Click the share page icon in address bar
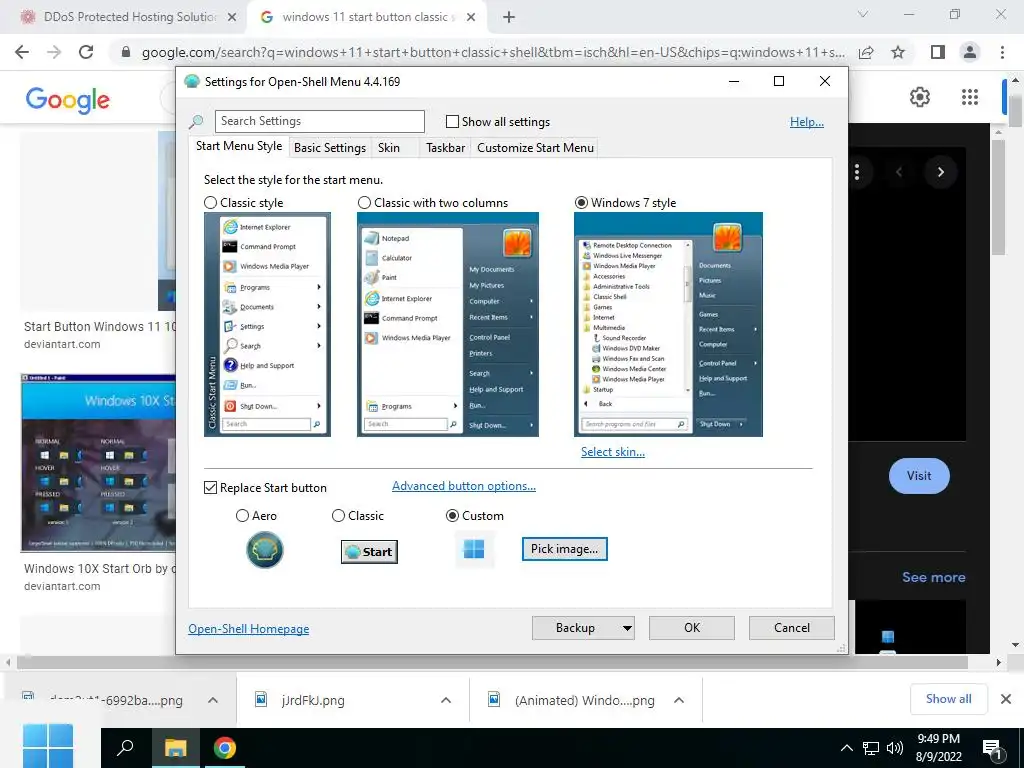The width and height of the screenshot is (1024, 768). click(866, 52)
